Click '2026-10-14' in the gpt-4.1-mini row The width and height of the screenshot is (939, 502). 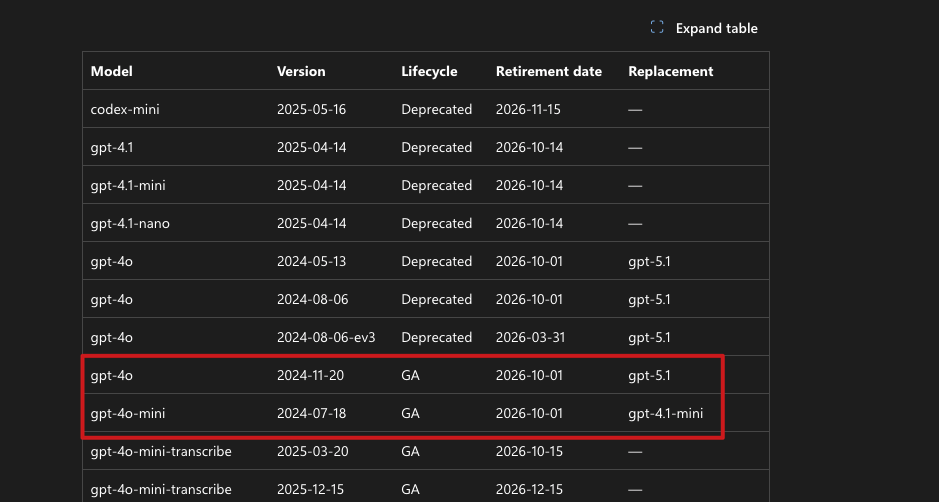point(529,185)
